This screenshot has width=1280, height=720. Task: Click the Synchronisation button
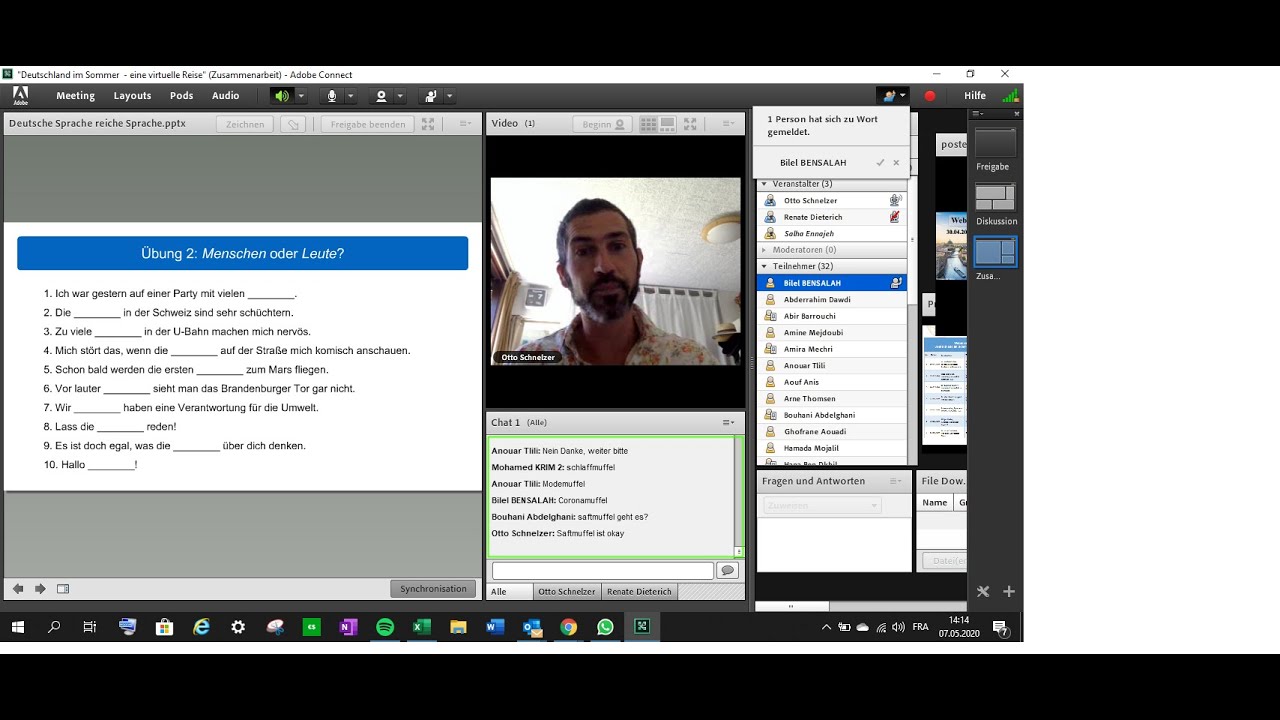click(433, 589)
